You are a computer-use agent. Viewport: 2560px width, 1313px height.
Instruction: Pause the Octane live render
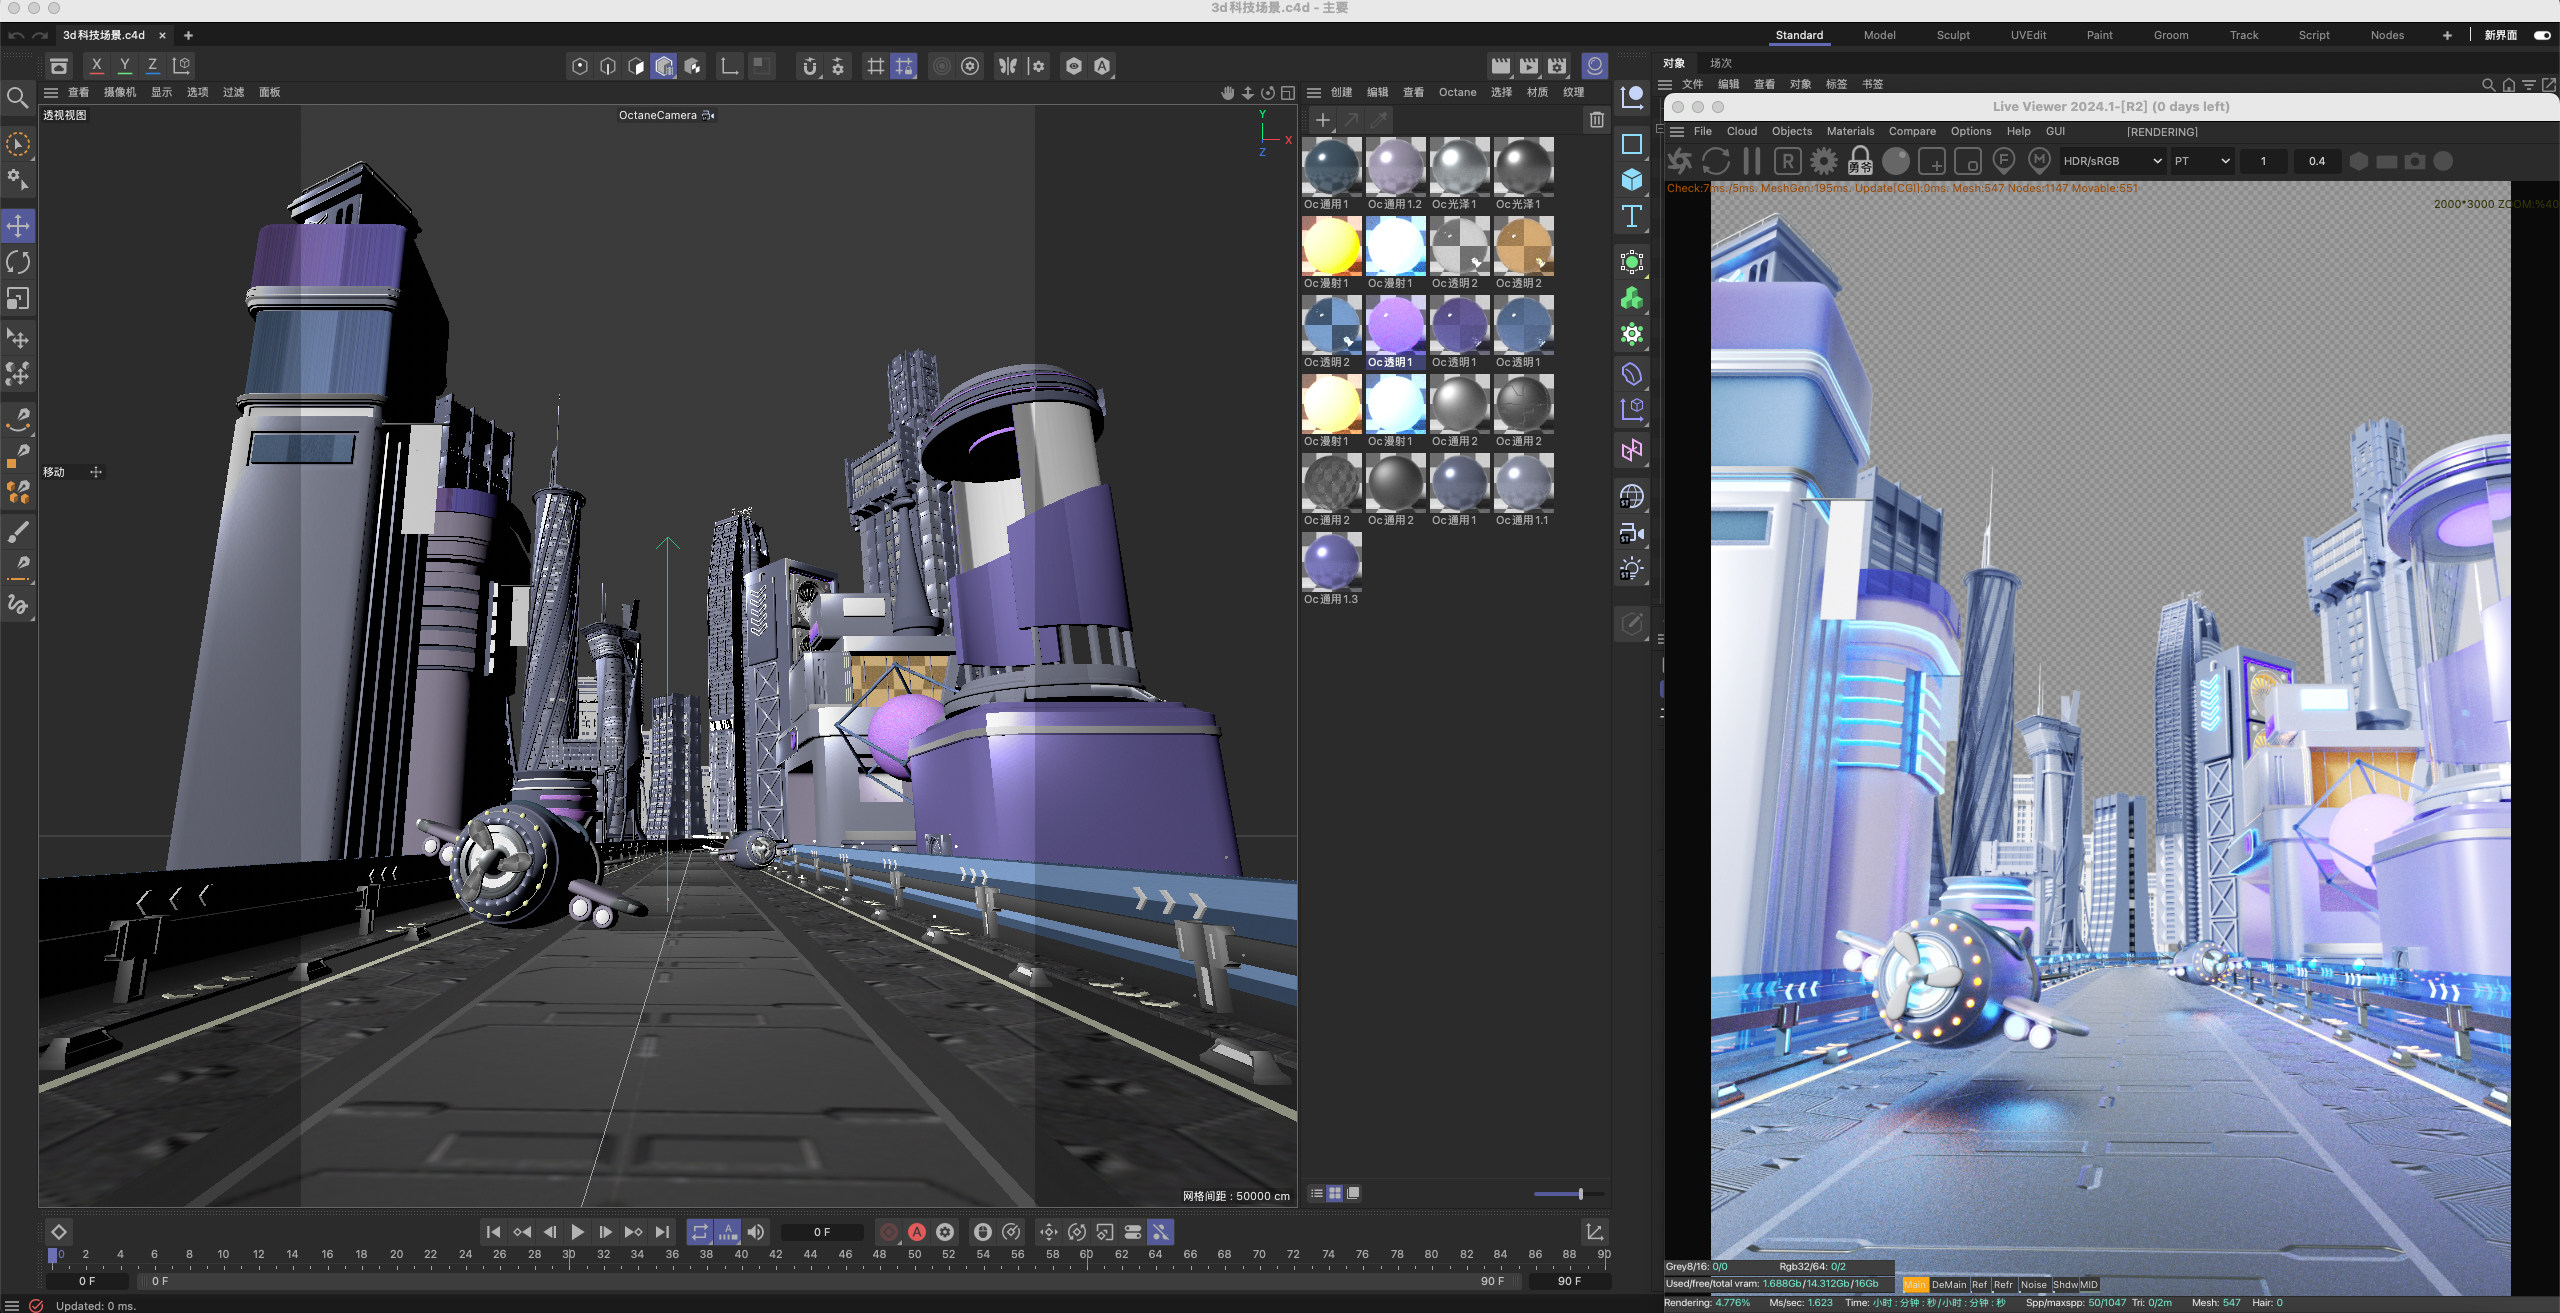1751,161
